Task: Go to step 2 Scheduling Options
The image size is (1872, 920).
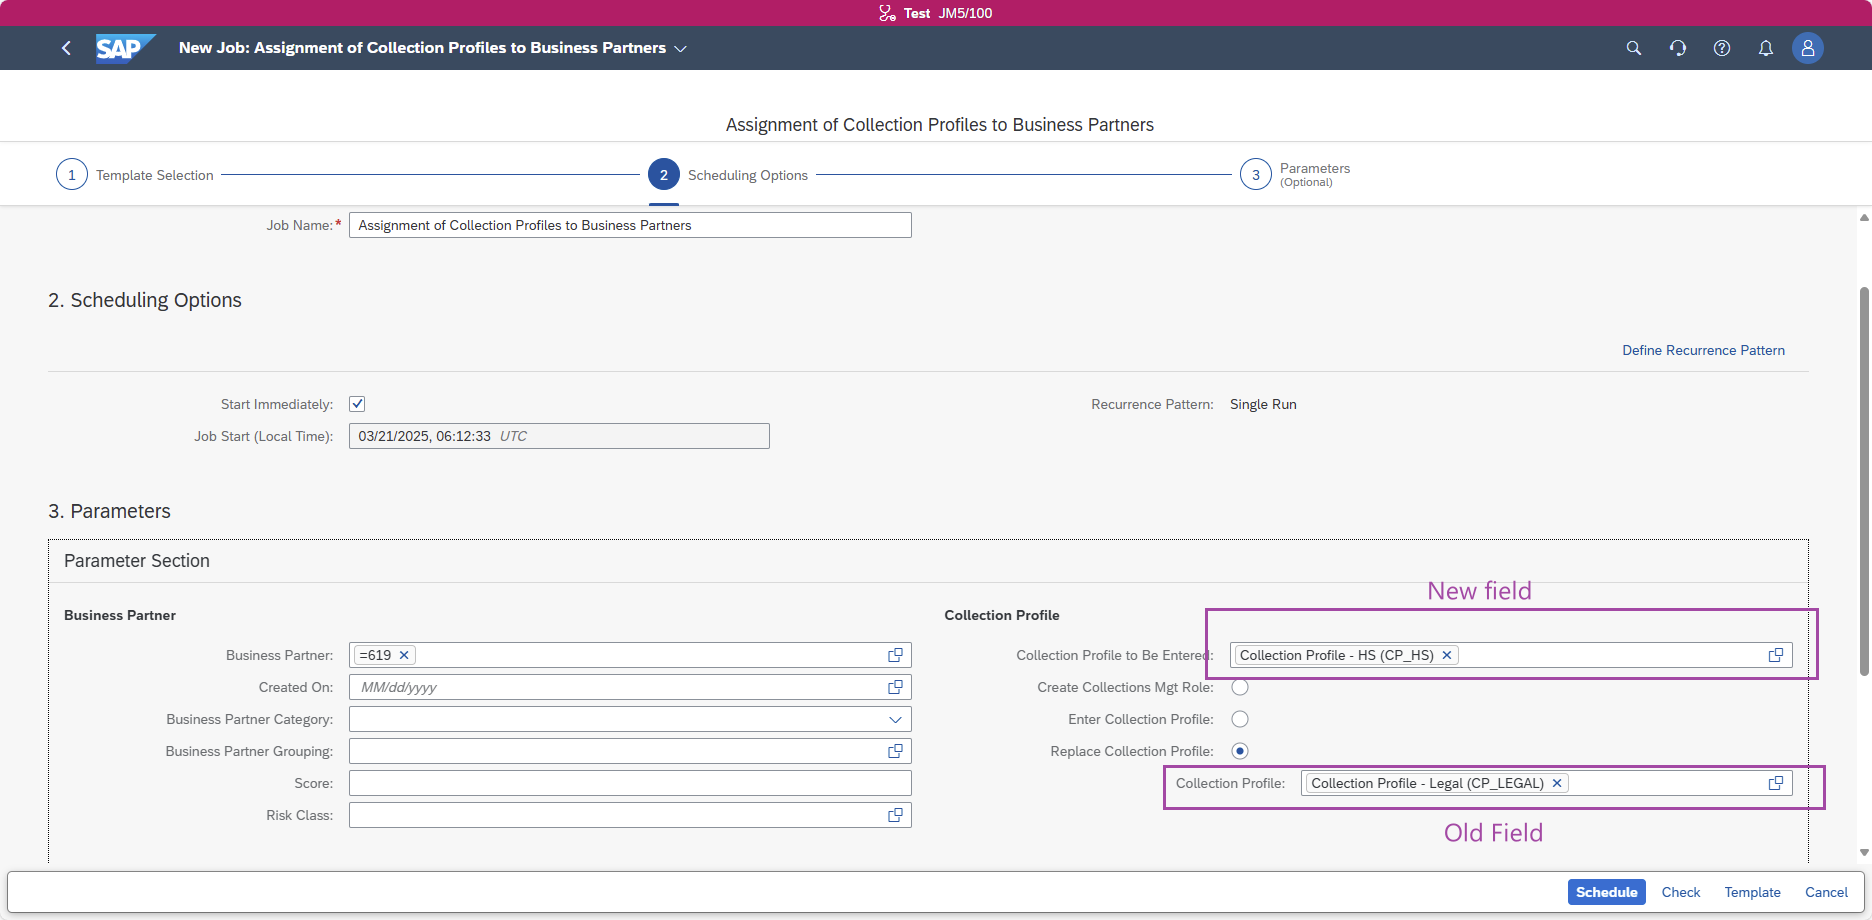Action: [728, 174]
